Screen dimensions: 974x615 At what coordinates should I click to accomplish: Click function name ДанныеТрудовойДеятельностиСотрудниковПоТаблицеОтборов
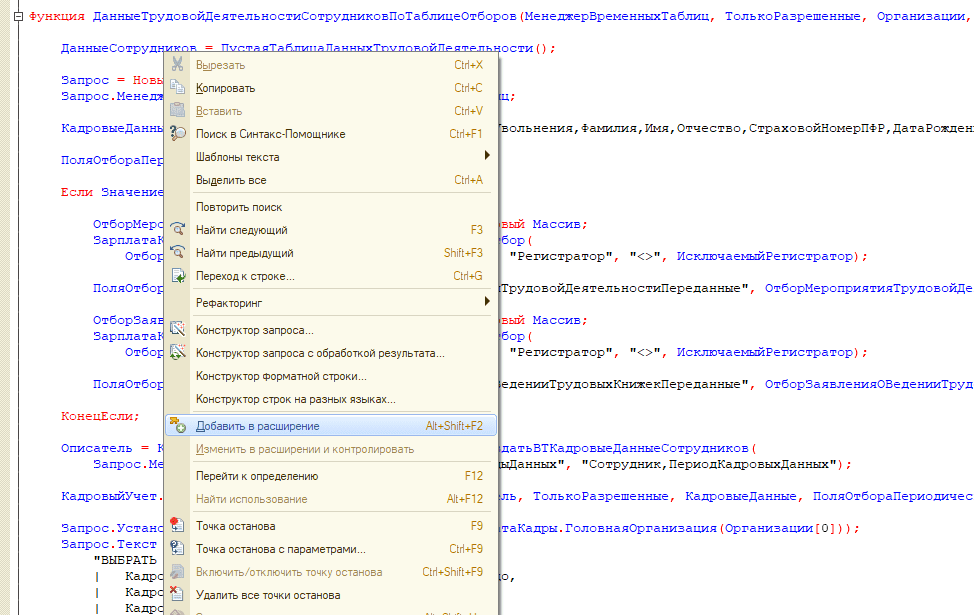tap(304, 17)
